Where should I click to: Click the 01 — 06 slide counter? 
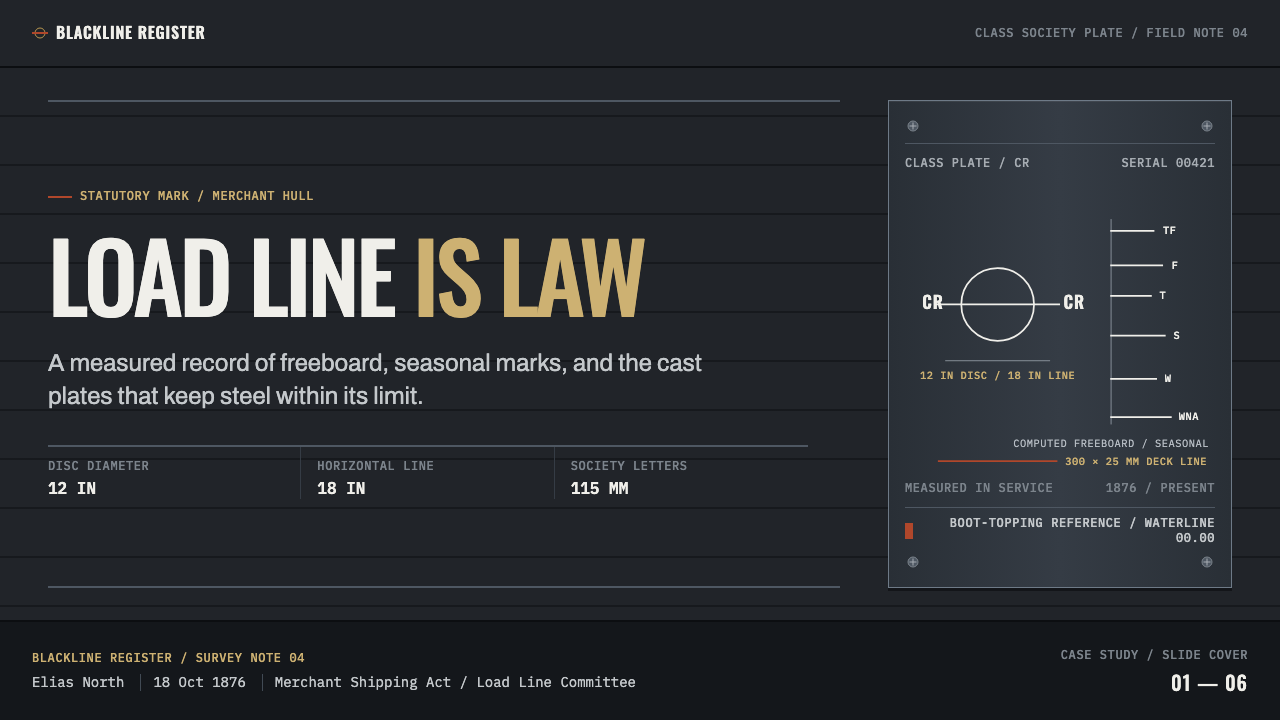click(1209, 684)
